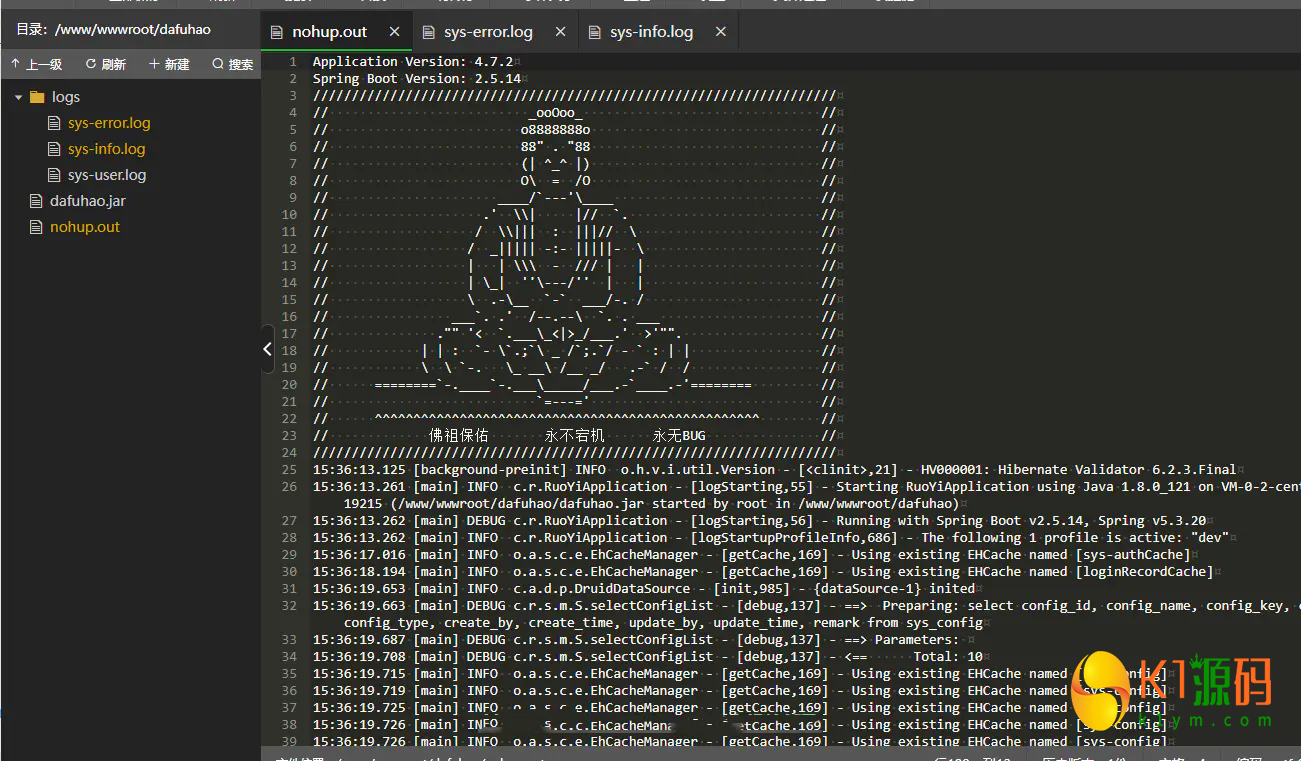The width and height of the screenshot is (1301, 761).
Task: Click the search magnifier icon
Action: click(218, 64)
